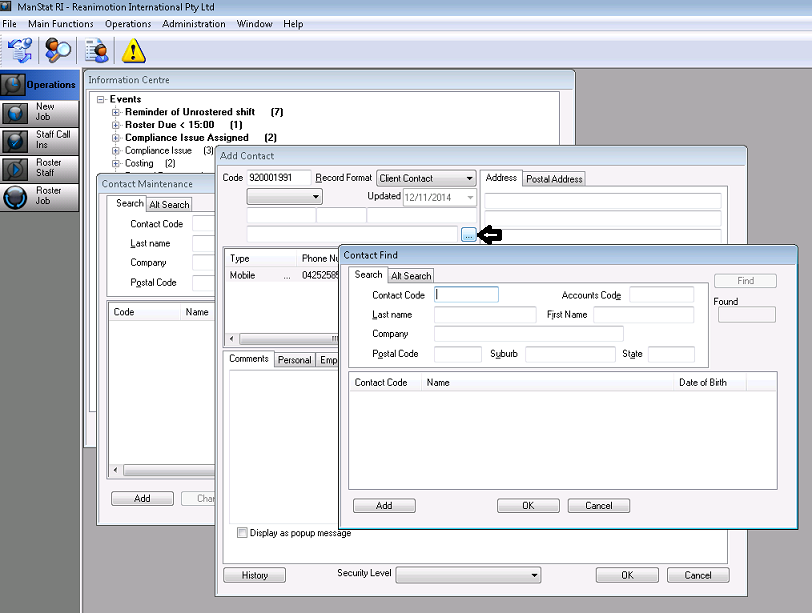Open the yellow warning alerts icon
812x613 pixels.
coord(133,49)
